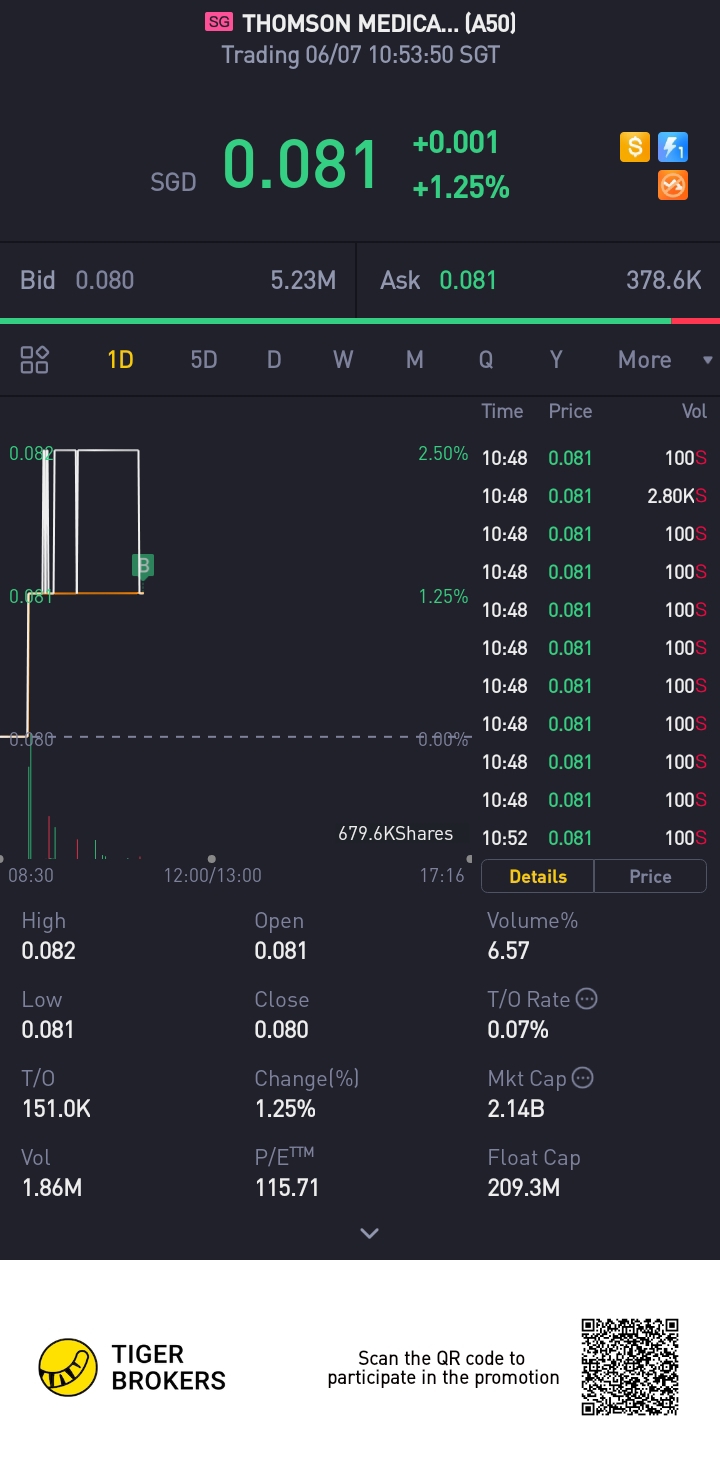Viewport: 720px width, 1476px height.
Task: Tap the T/O Rate 0.07% value
Action: click(x=517, y=1029)
